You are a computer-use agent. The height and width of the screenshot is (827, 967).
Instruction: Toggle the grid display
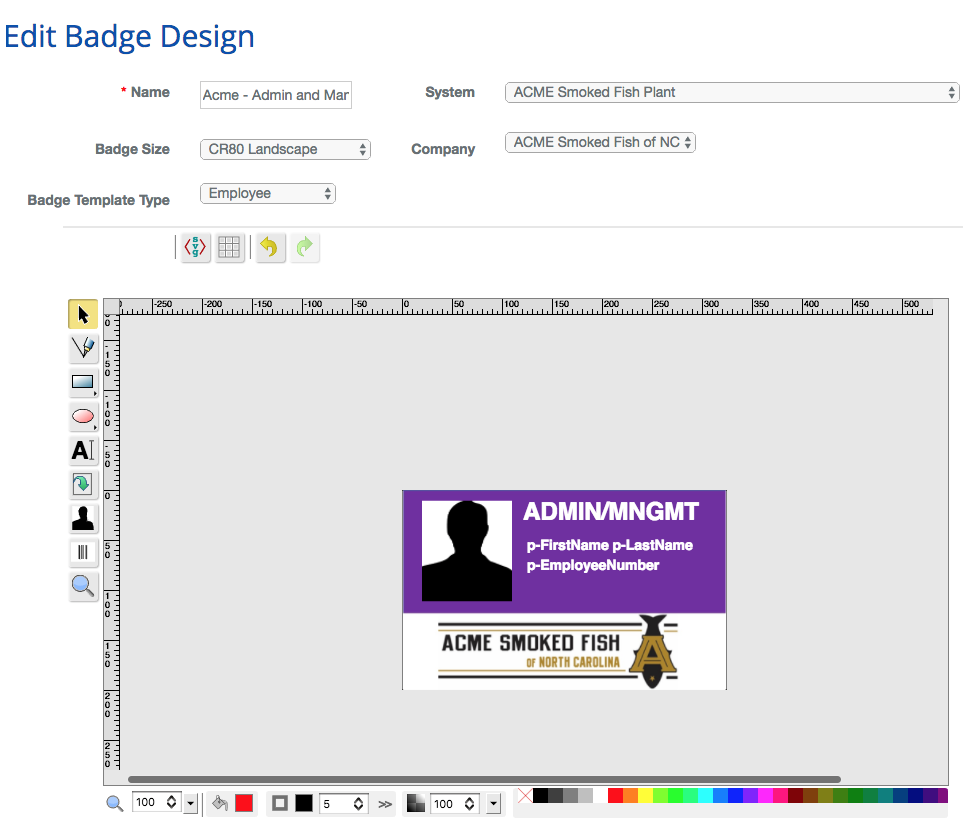pyautogui.click(x=229, y=247)
